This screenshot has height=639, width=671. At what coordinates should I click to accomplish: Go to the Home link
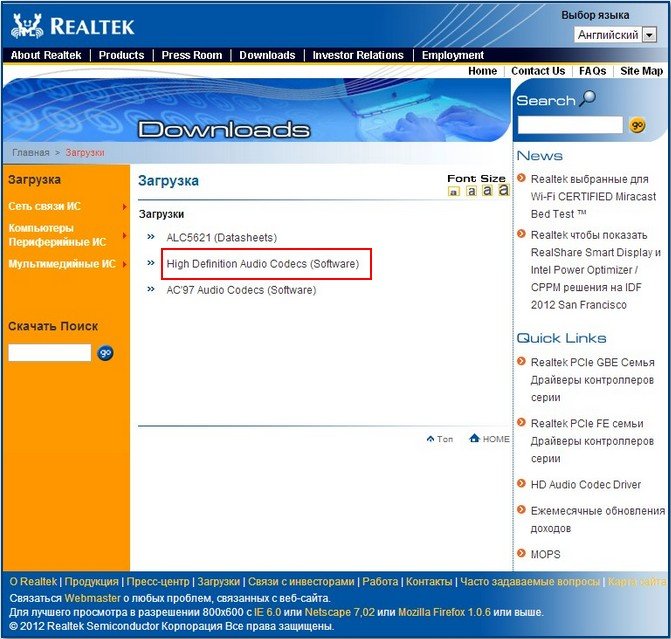coord(482,71)
